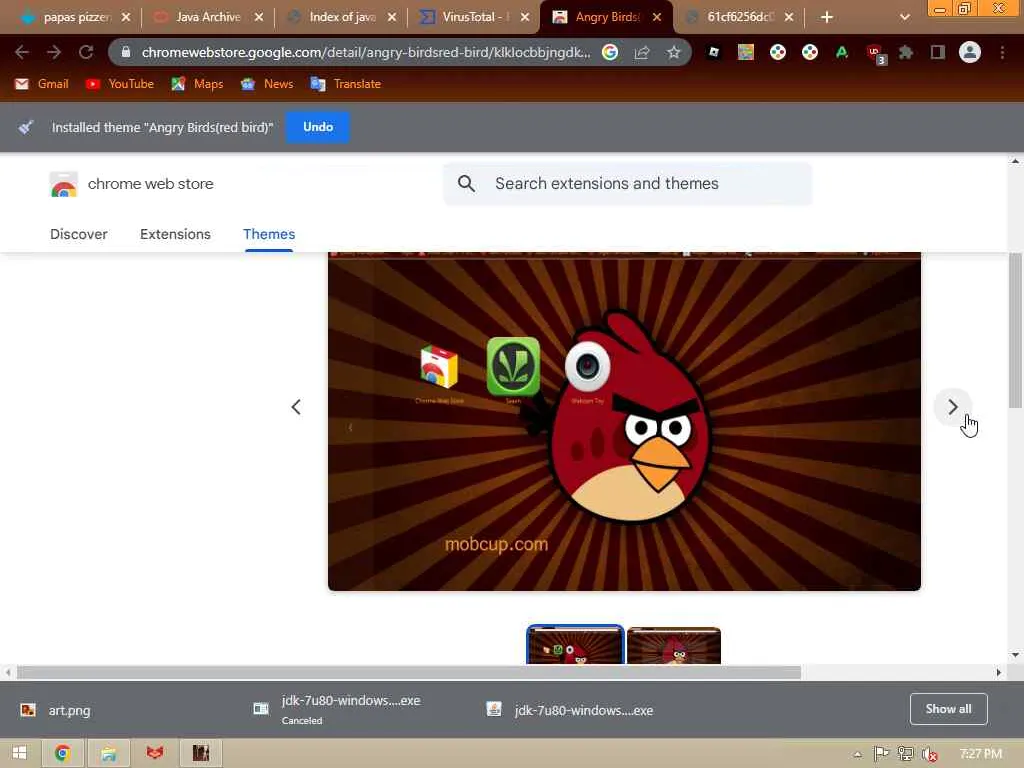This screenshot has width=1024, height=768.
Task: Go to the Extensions section
Action: [x=175, y=234]
